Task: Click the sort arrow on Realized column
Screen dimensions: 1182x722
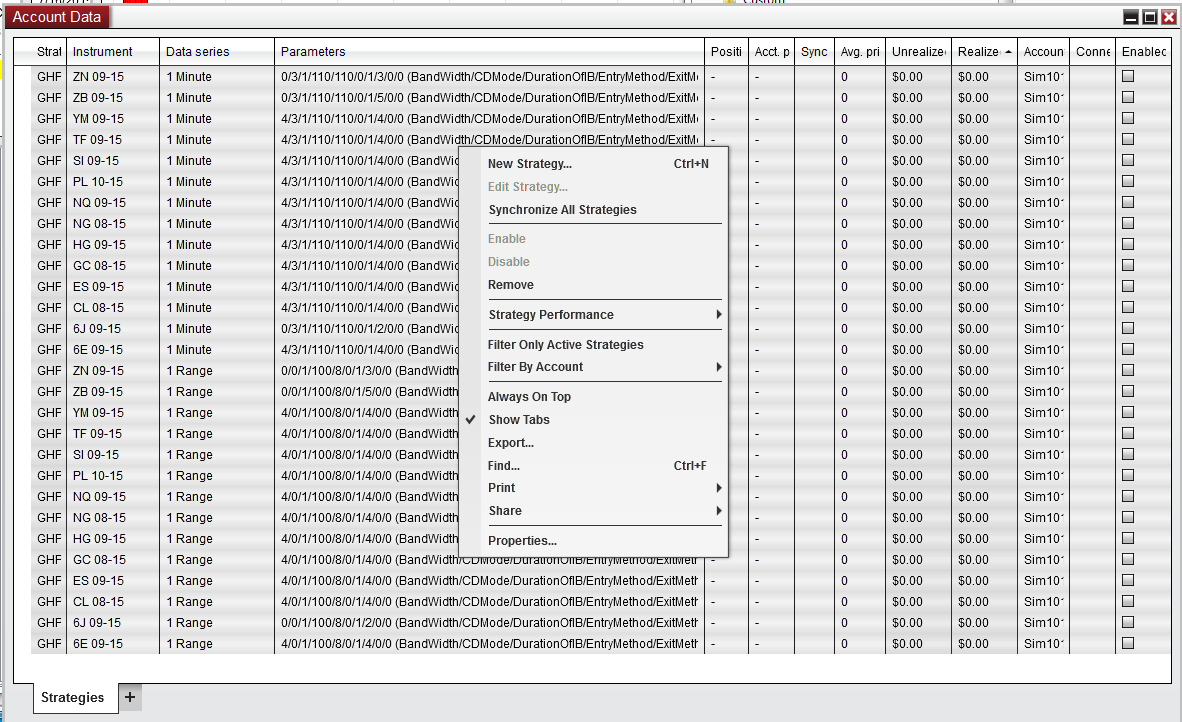Action: coord(1008,51)
